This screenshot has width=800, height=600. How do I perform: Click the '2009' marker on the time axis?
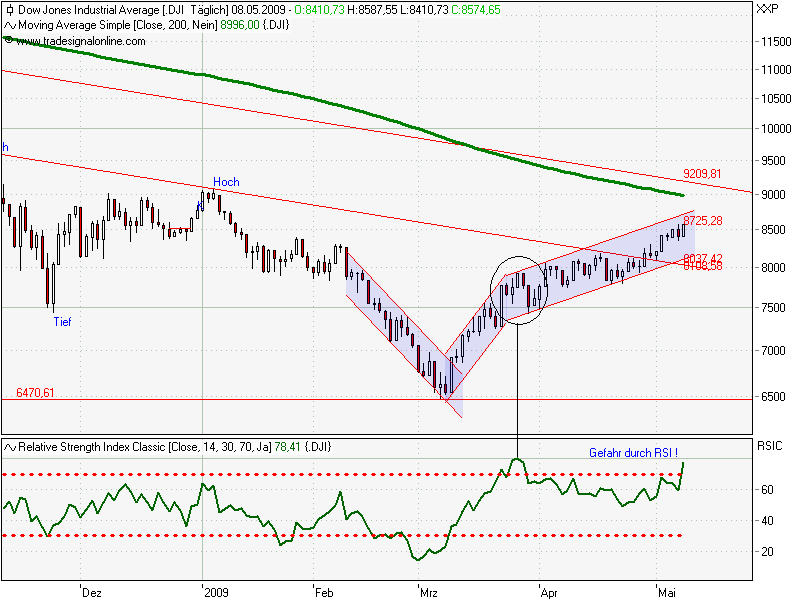coord(216,593)
